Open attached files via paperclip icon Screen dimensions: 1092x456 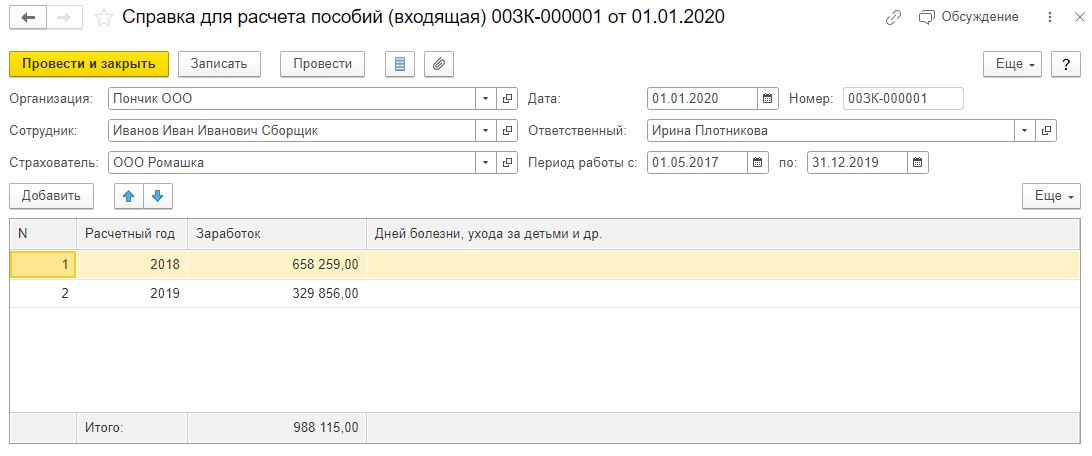[x=439, y=64]
